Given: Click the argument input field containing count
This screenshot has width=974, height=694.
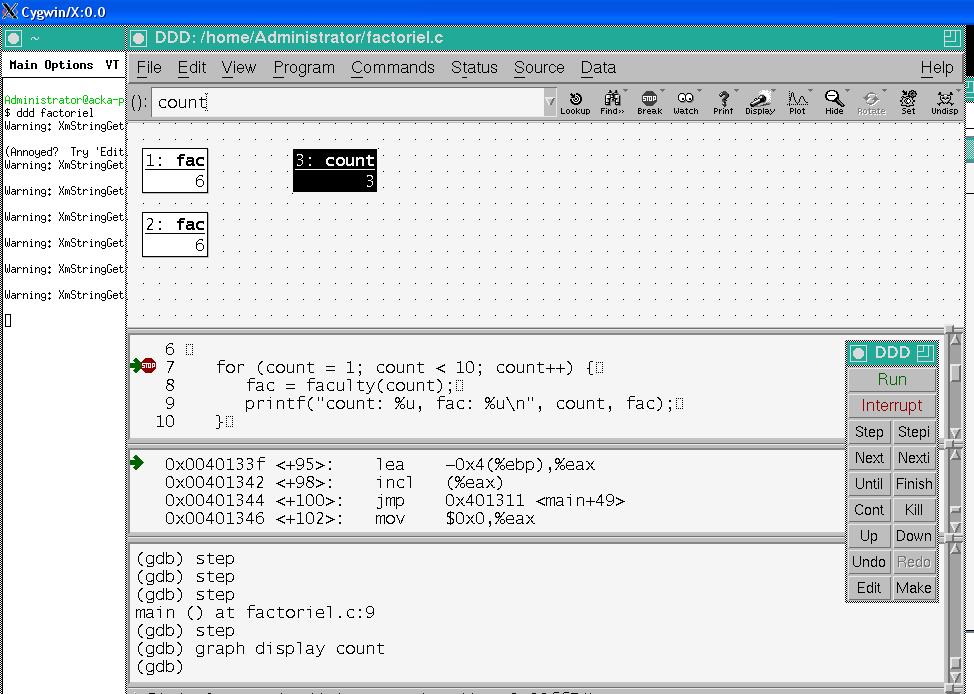Looking at the screenshot, I should [348, 102].
